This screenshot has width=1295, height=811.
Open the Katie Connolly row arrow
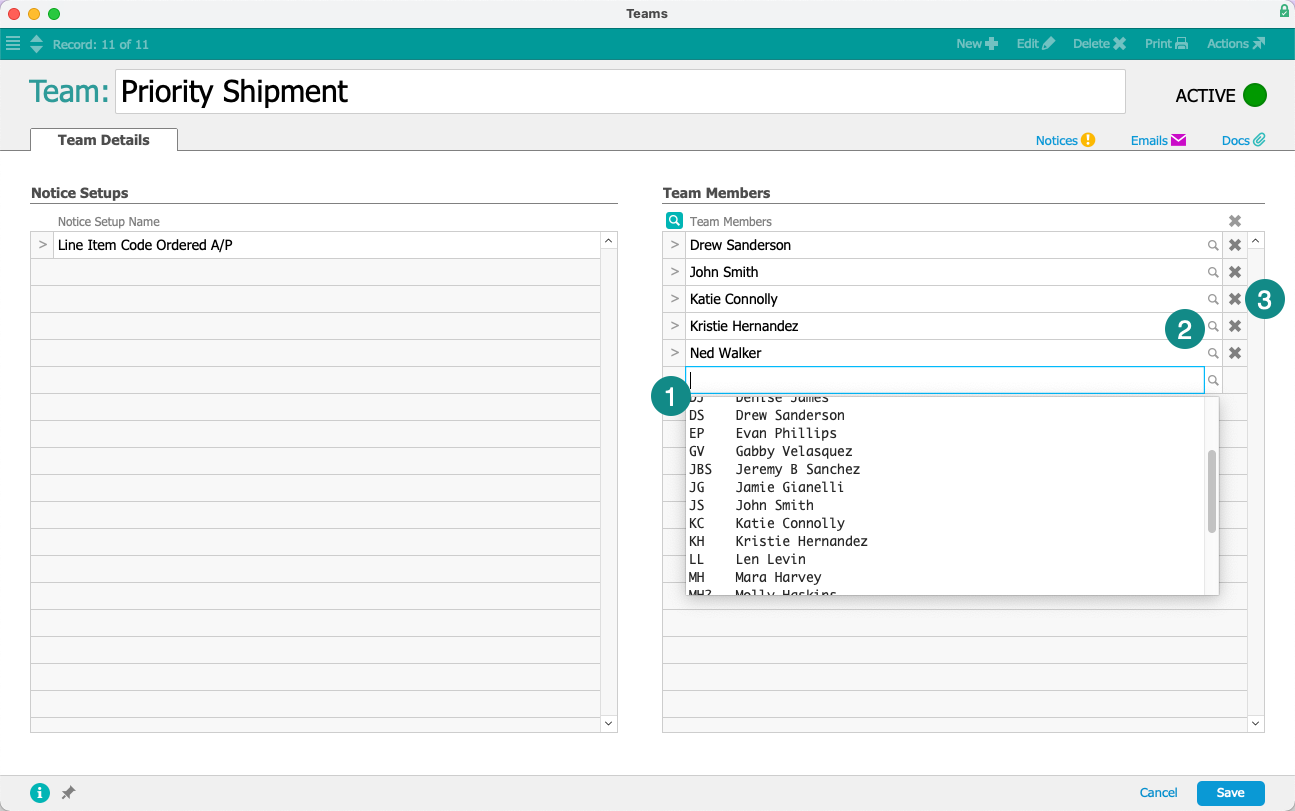pyautogui.click(x=674, y=299)
